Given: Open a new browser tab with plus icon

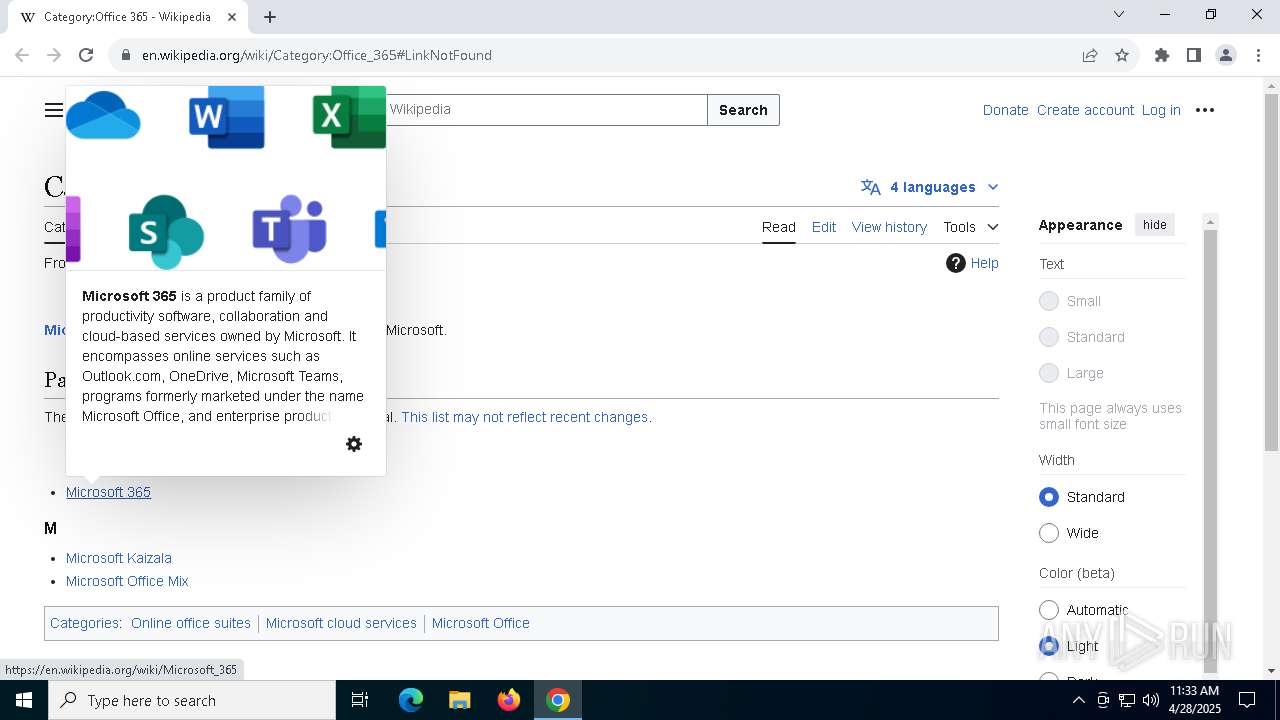Looking at the screenshot, I should point(270,16).
